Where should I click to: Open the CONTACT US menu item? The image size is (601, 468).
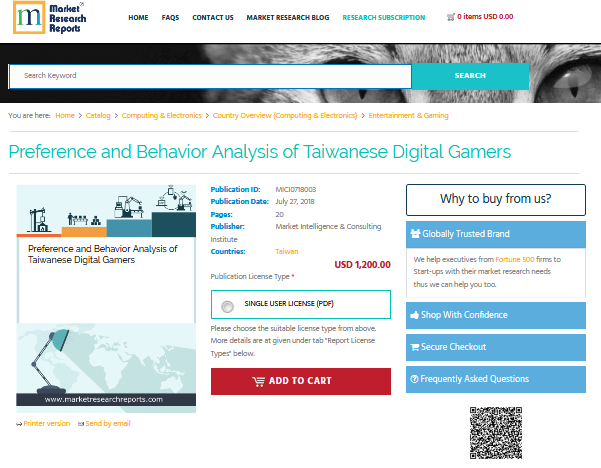[x=213, y=18]
